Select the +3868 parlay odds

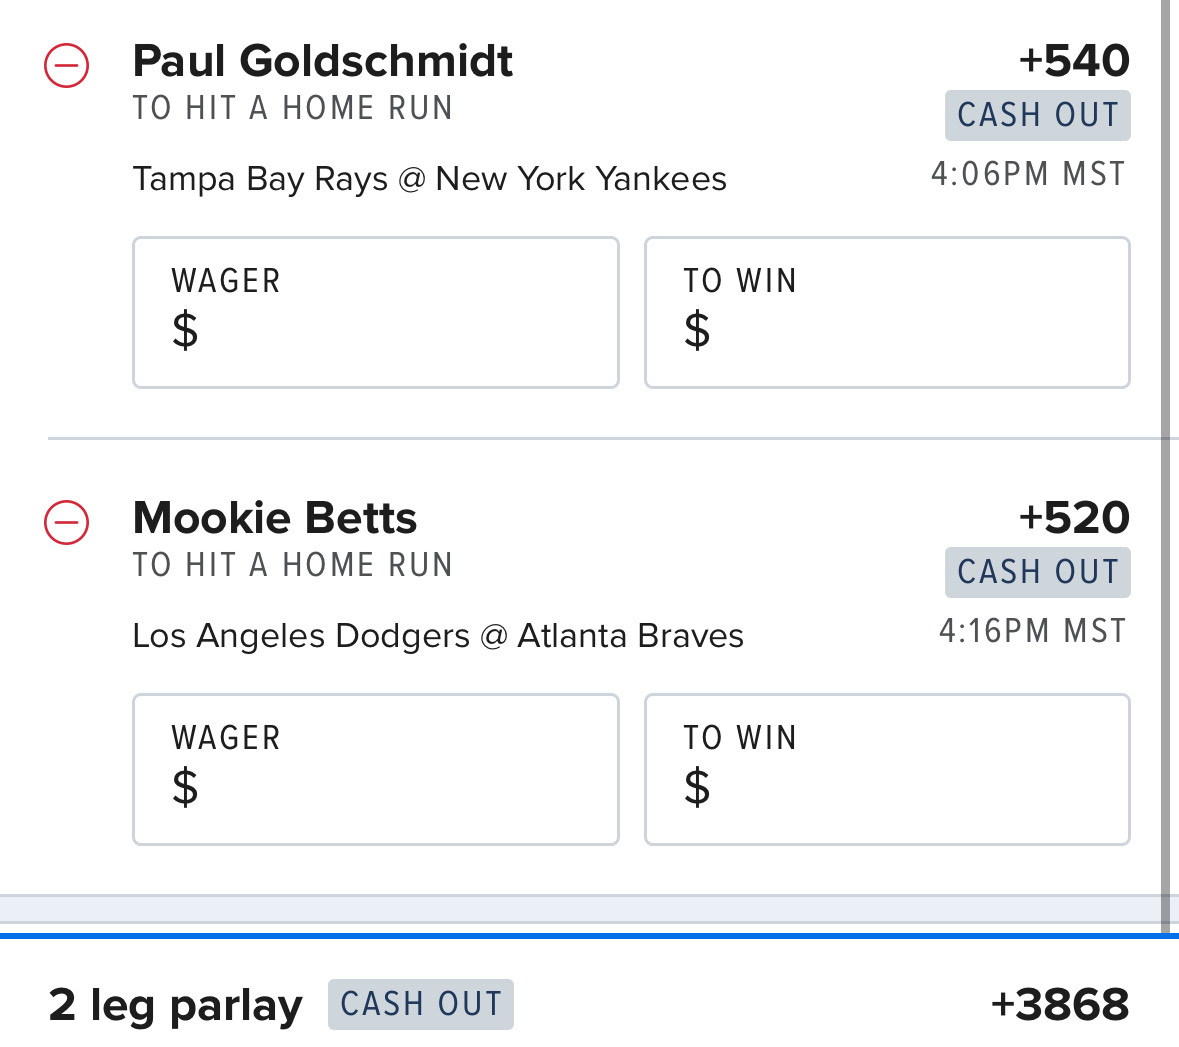(x=1059, y=1005)
